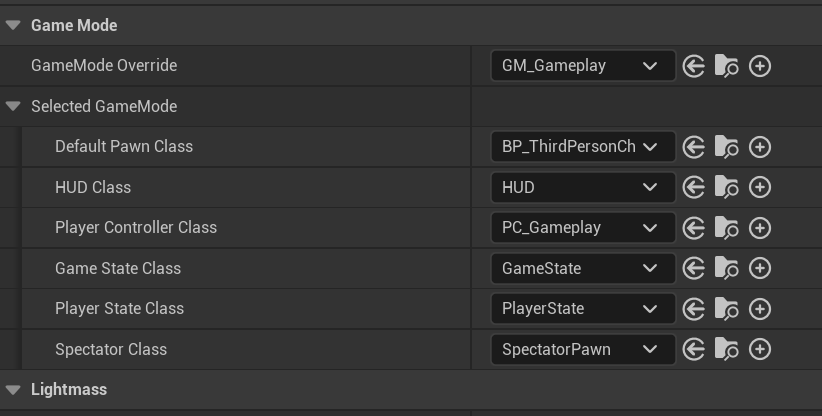Open the PlayerState class dropdown
Screen dimensions: 822x416
(582, 309)
